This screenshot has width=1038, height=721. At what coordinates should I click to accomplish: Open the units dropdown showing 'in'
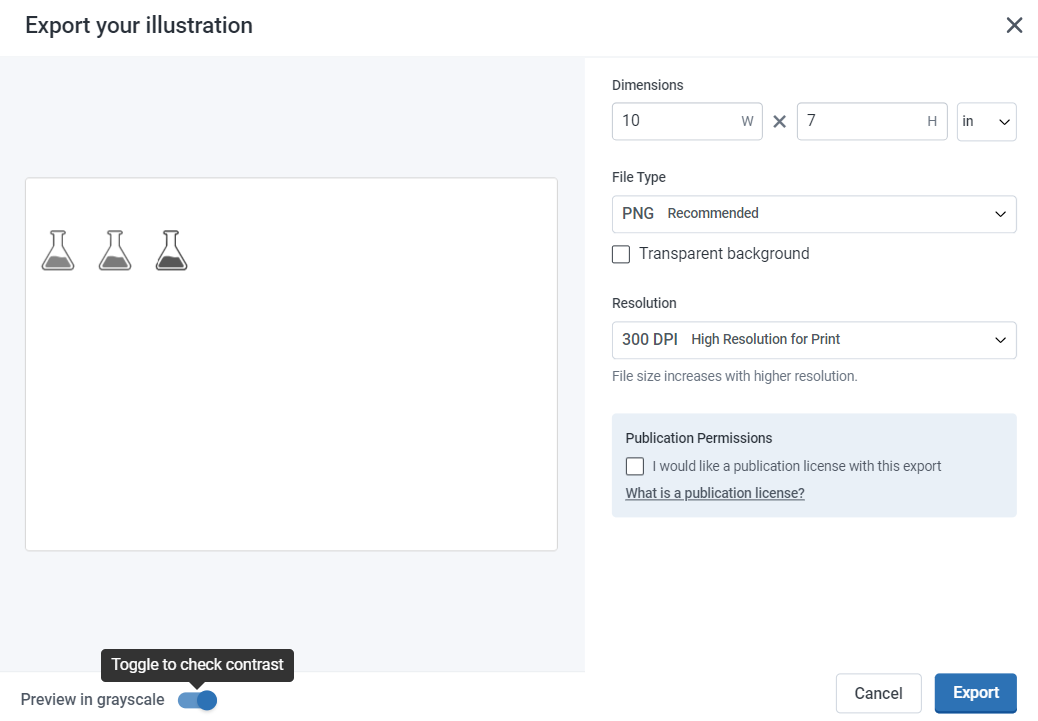[986, 122]
